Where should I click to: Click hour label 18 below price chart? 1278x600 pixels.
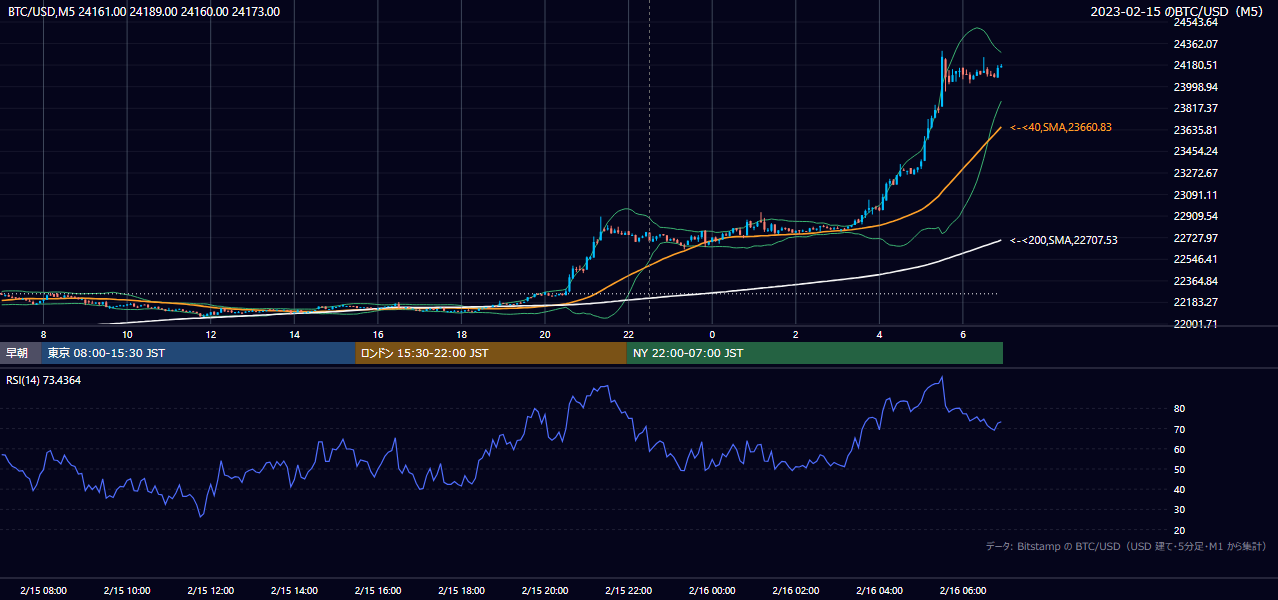coord(461,334)
